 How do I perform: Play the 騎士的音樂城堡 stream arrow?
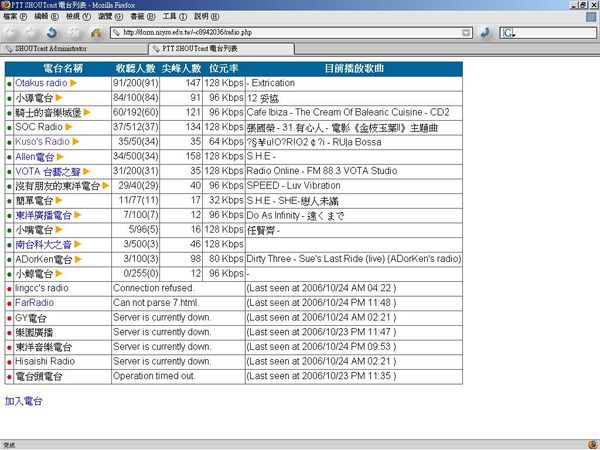tap(87, 112)
